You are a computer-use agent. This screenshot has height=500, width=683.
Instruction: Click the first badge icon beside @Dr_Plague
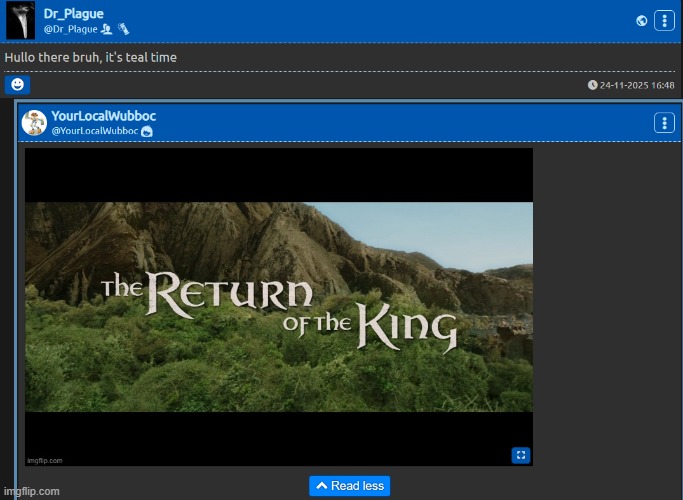107,29
